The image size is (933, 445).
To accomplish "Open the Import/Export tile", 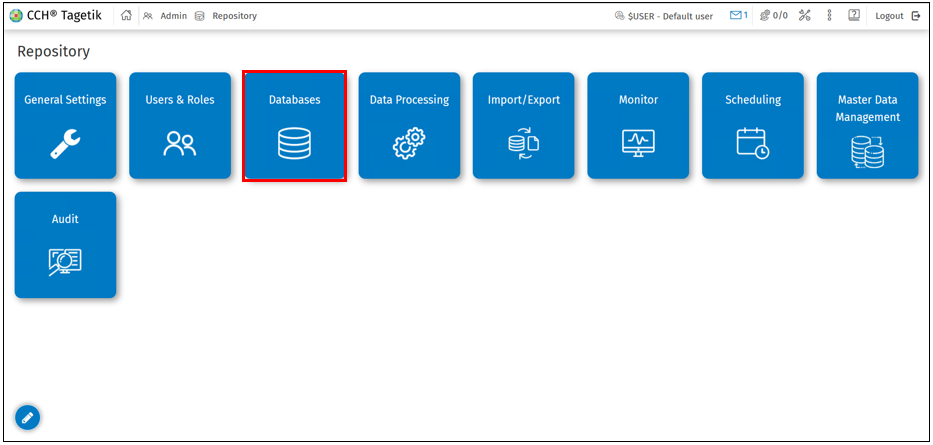I will [524, 126].
